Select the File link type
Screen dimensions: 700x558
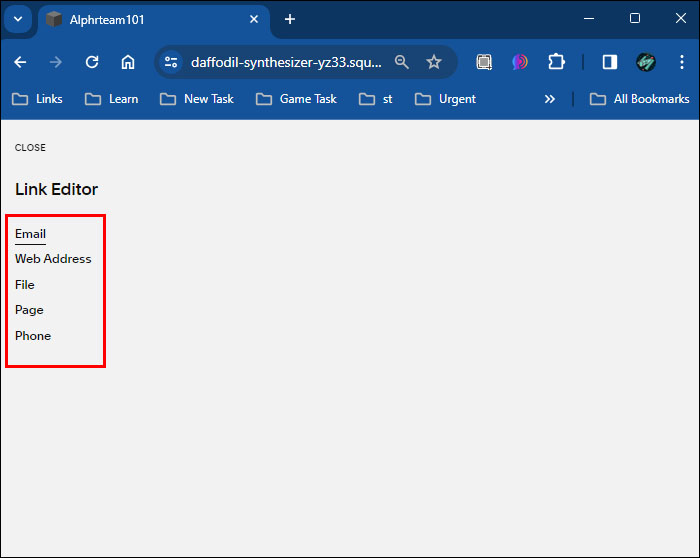point(25,285)
